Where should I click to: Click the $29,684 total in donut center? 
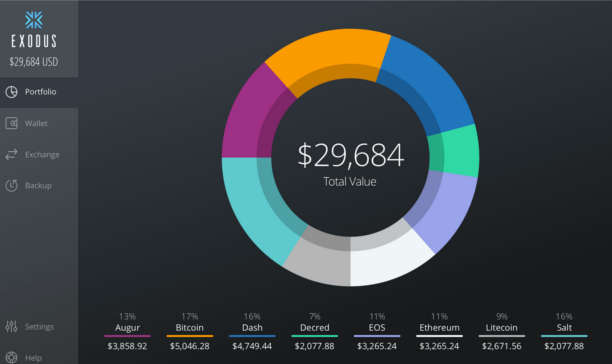(350, 155)
